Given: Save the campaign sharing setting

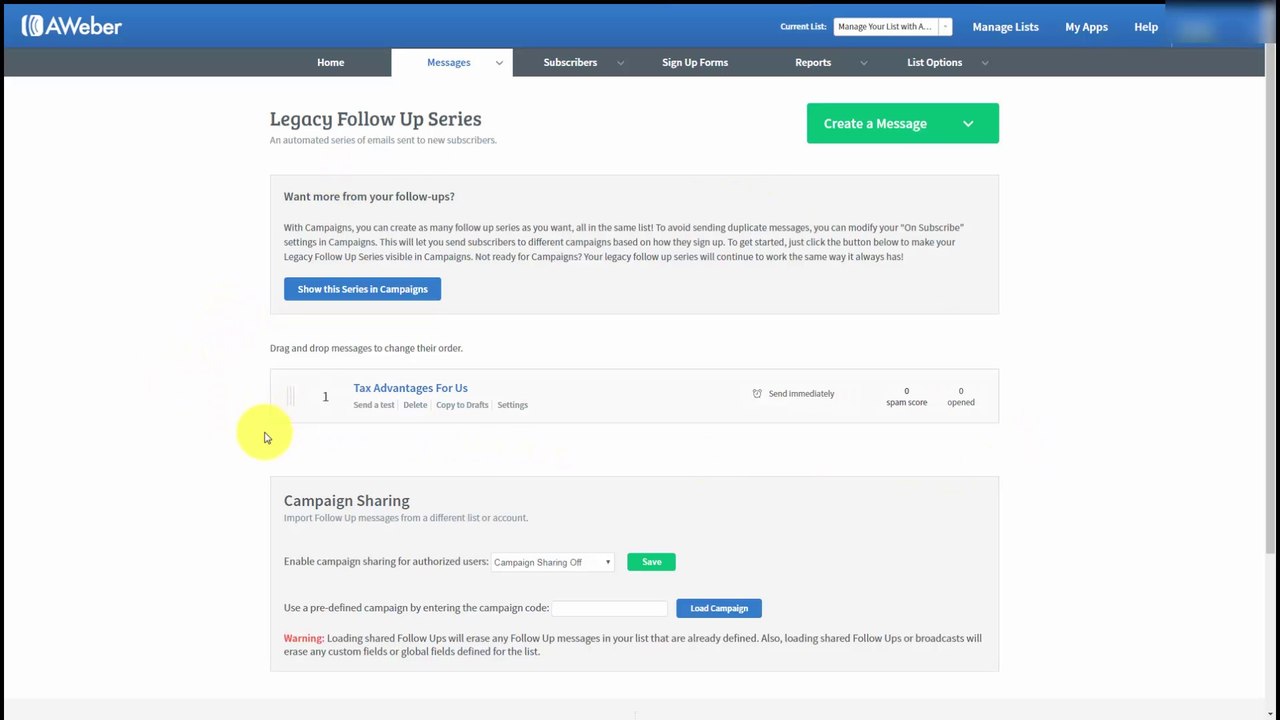Looking at the screenshot, I should 651,562.
